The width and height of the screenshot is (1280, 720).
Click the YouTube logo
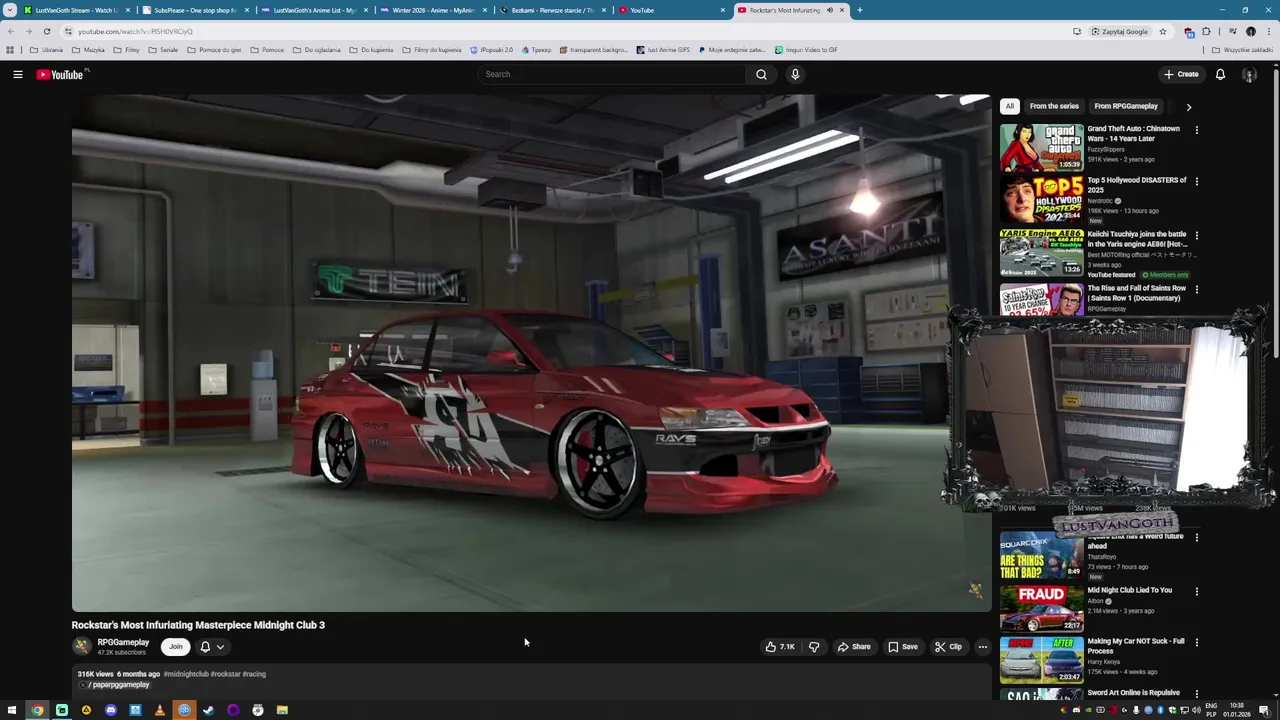tap(60, 74)
